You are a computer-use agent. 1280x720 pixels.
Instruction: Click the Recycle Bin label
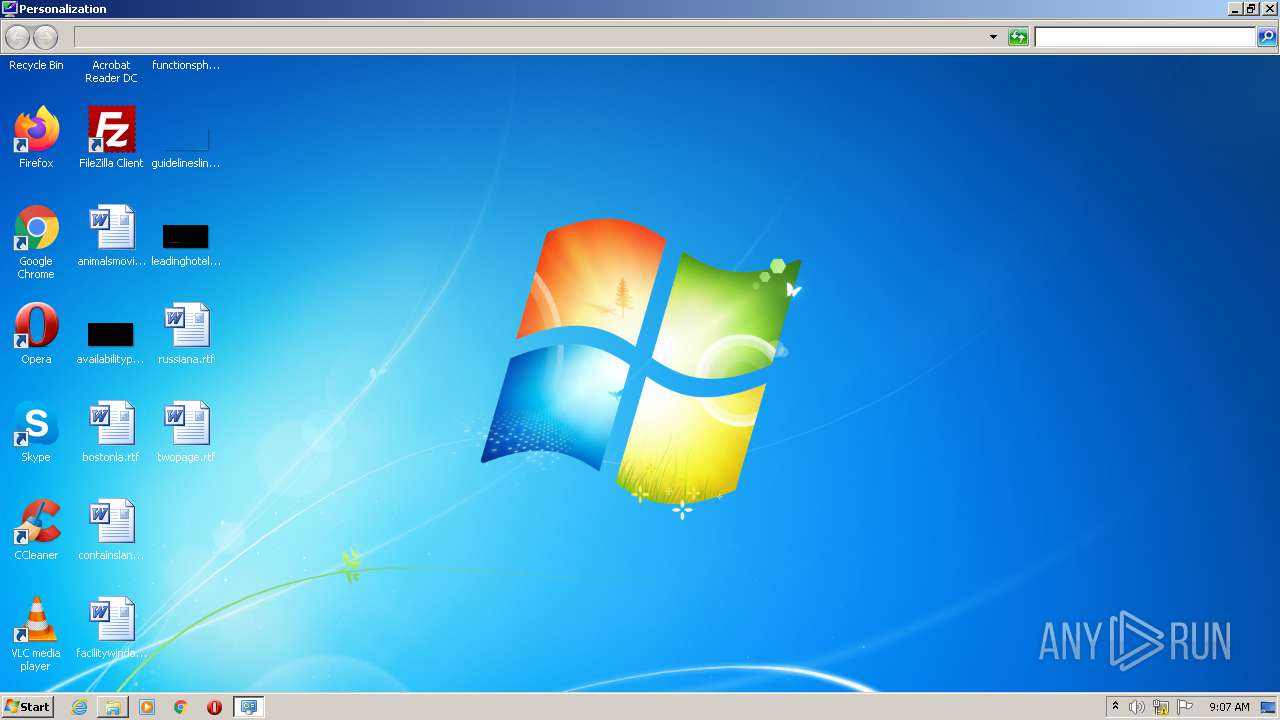click(36, 65)
